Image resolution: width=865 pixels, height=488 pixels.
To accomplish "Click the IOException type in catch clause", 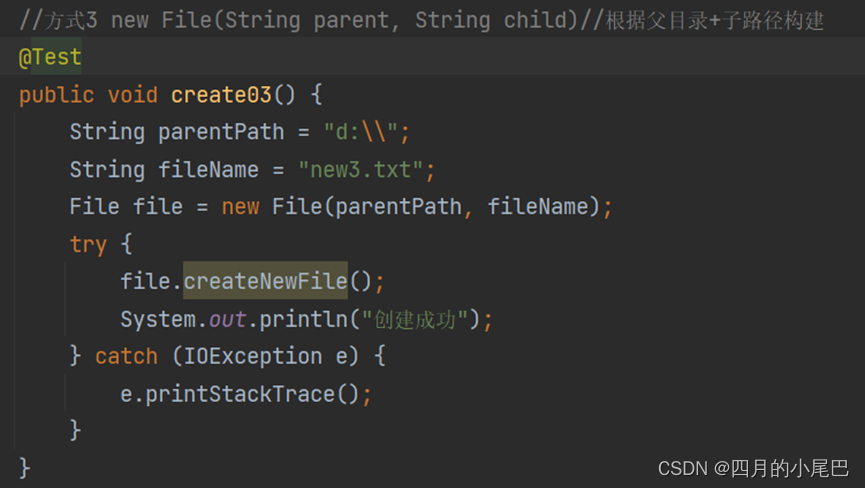I will tap(253, 356).
